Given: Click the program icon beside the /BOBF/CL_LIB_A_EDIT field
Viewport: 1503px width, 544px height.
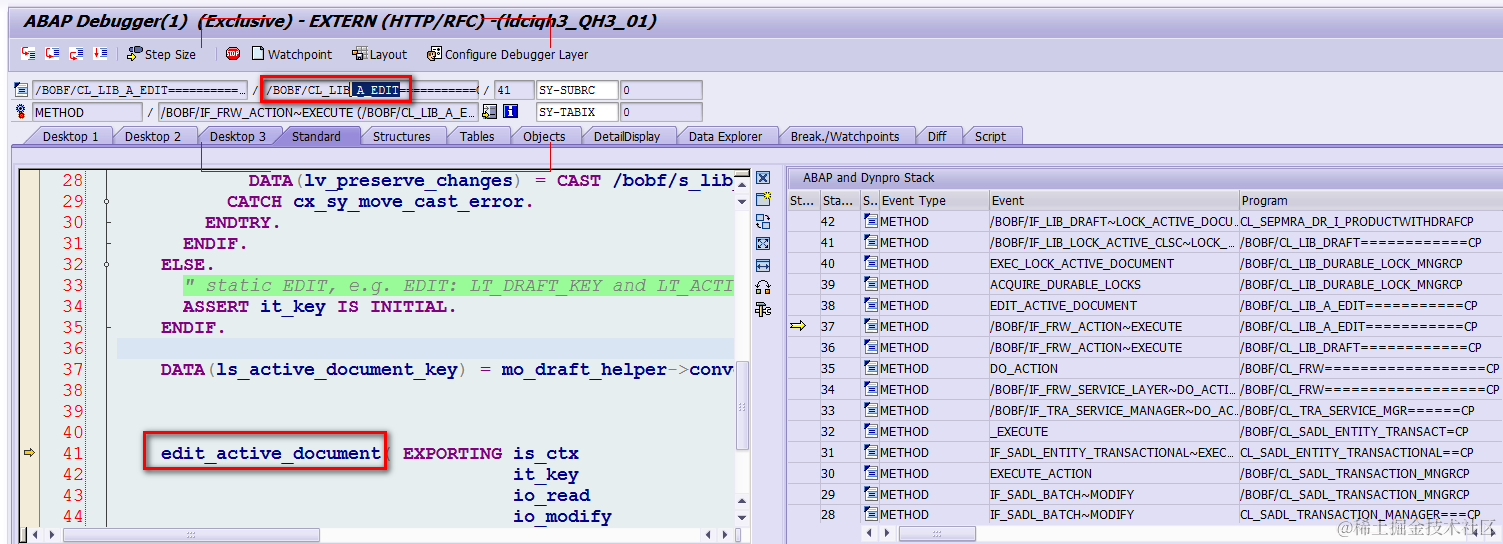Looking at the screenshot, I should tap(22, 90).
